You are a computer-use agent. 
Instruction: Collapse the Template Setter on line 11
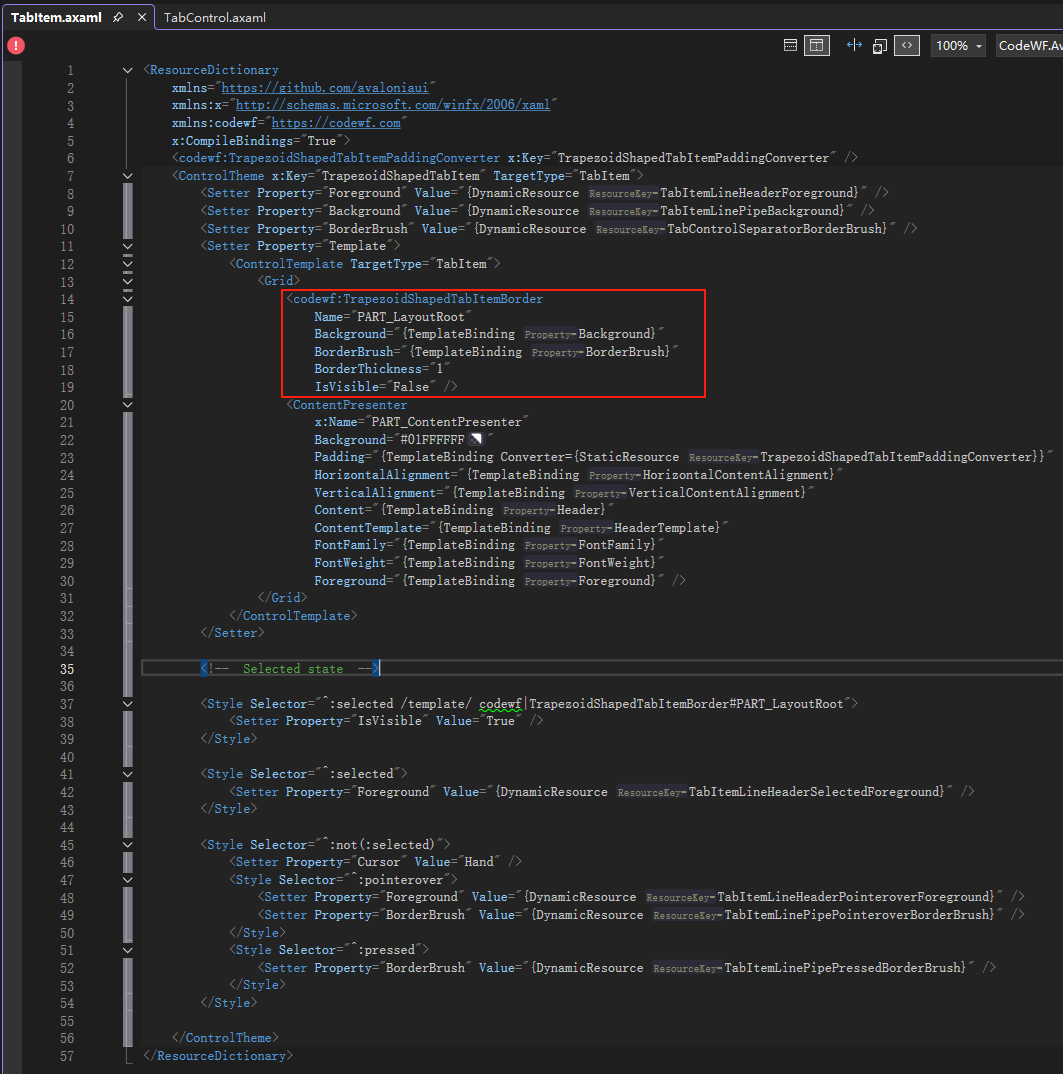pyautogui.click(x=127, y=246)
